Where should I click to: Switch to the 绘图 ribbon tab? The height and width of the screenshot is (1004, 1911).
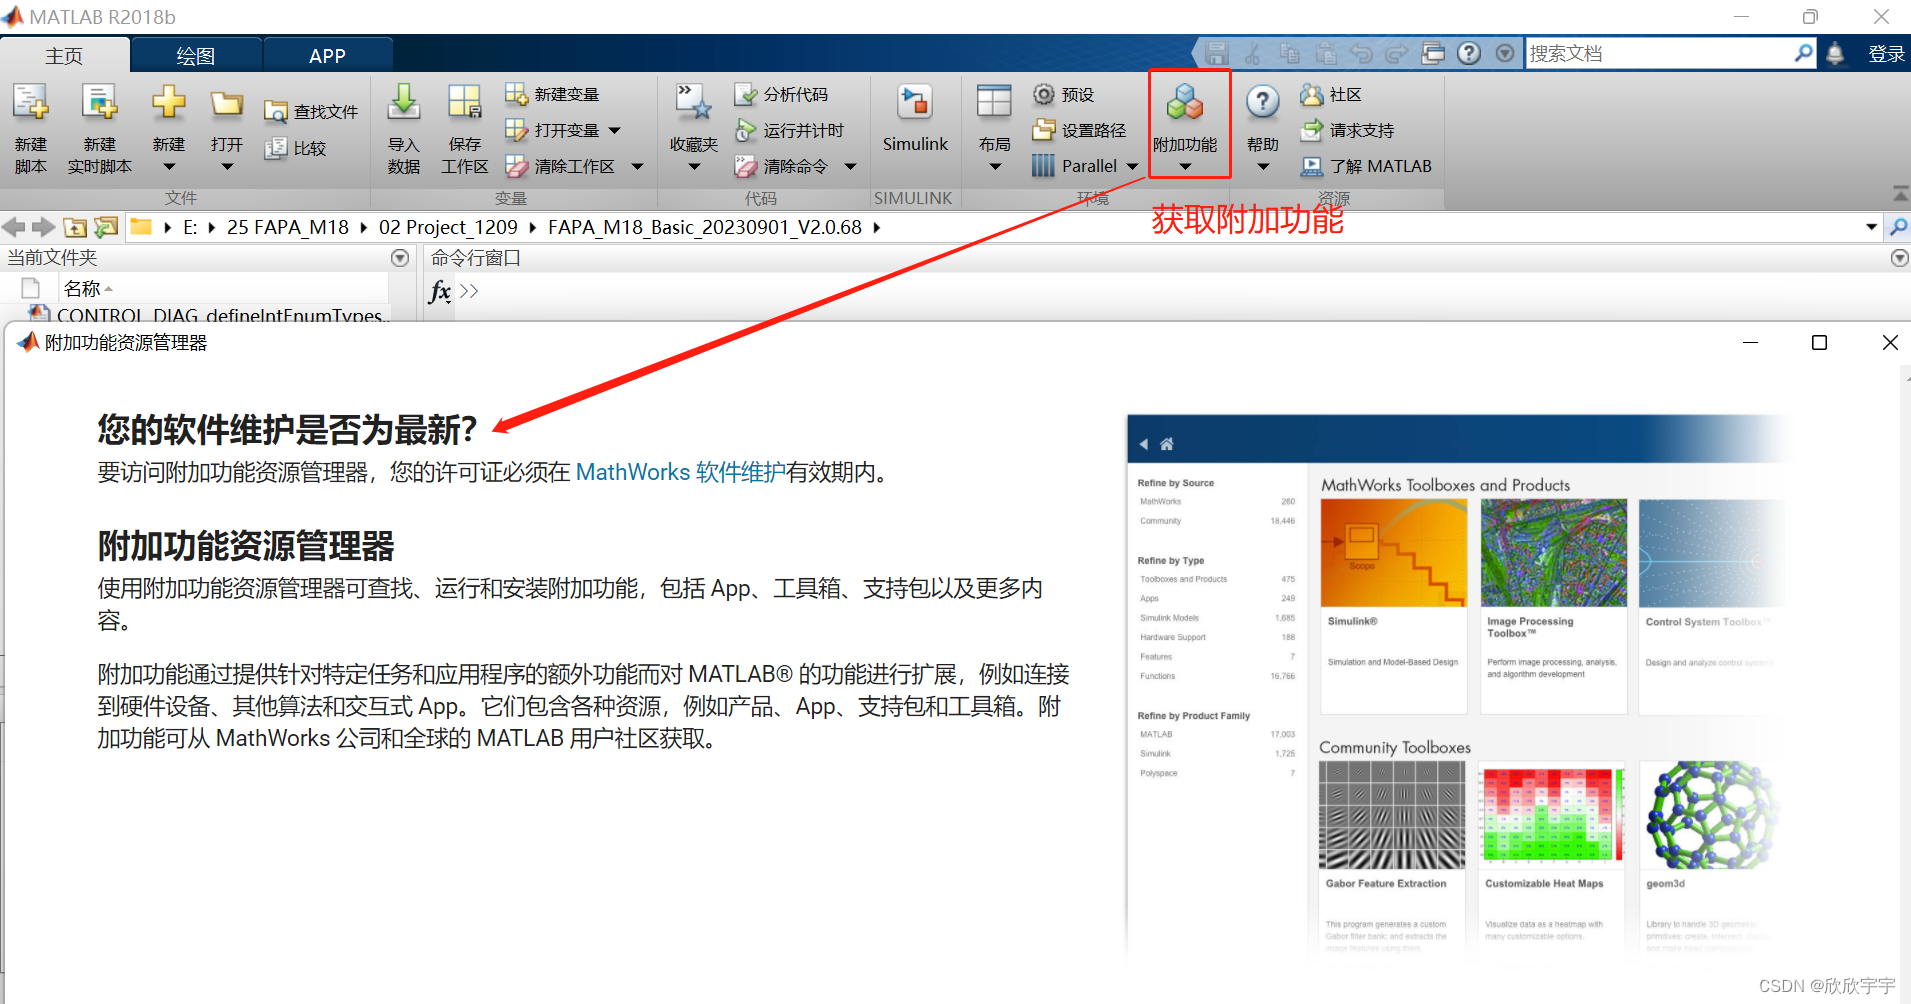tap(194, 55)
